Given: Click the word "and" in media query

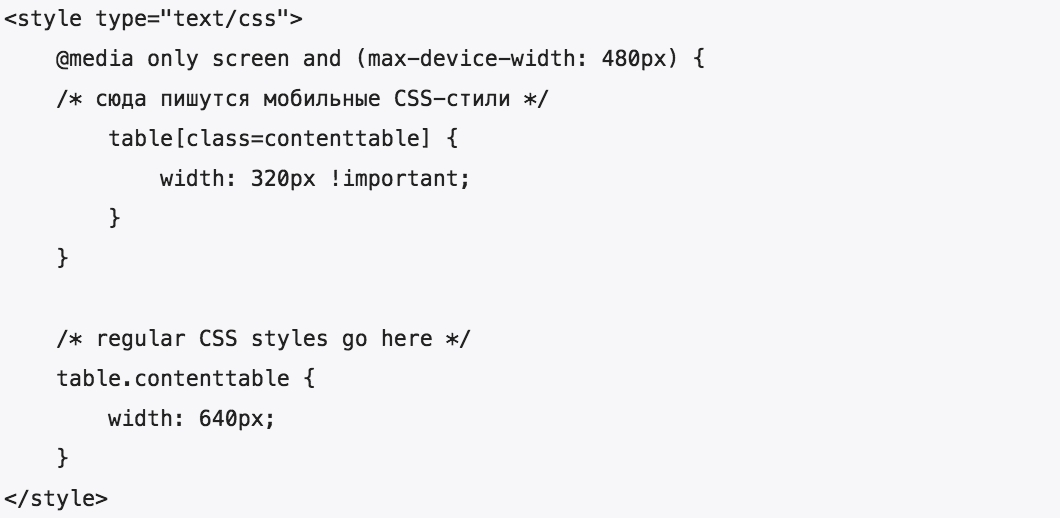Looking at the screenshot, I should point(321,58).
